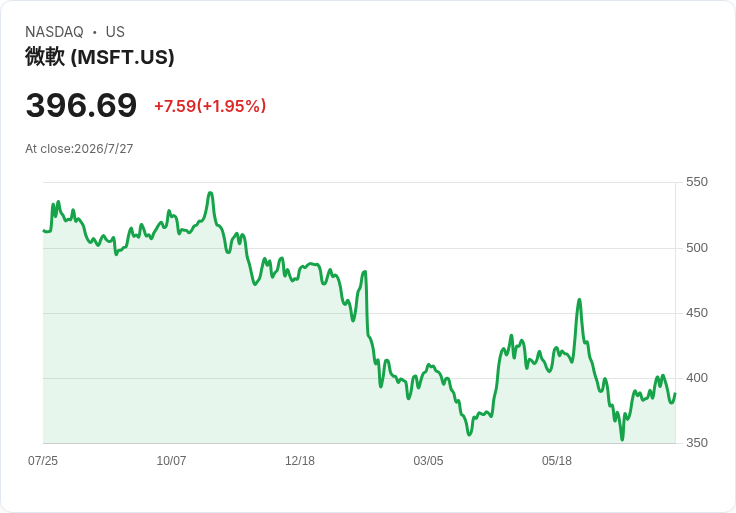Click the 550 y-axis price label

pyautogui.click(x=697, y=182)
